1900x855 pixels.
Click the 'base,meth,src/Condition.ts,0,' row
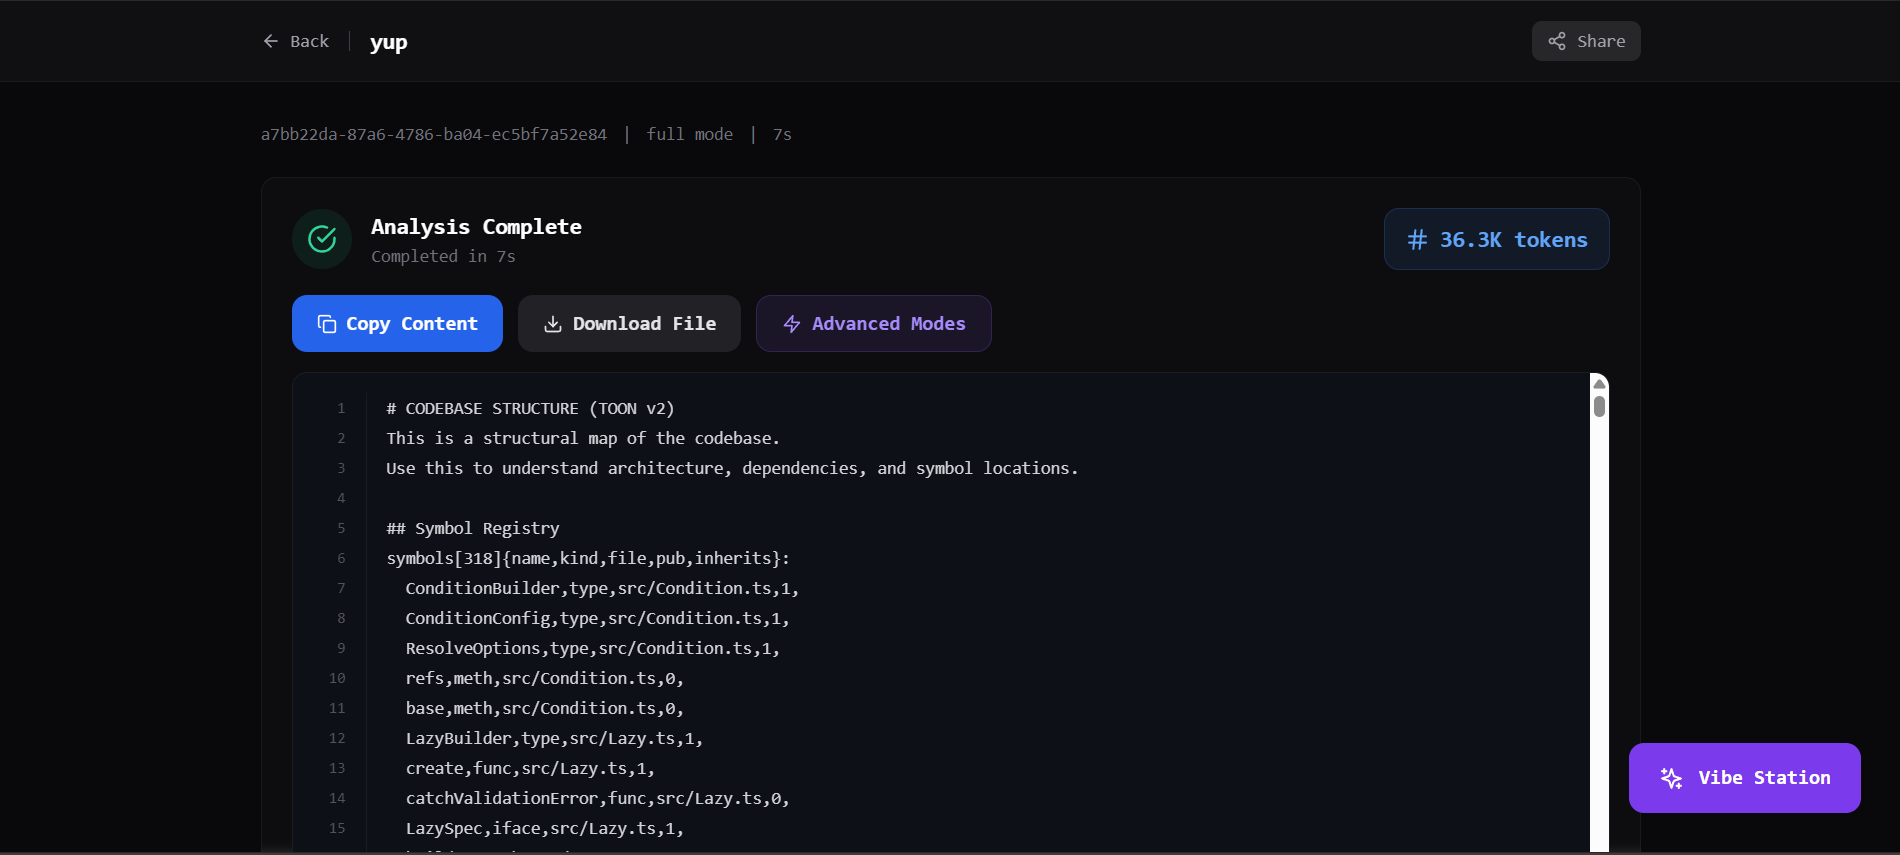(x=544, y=708)
